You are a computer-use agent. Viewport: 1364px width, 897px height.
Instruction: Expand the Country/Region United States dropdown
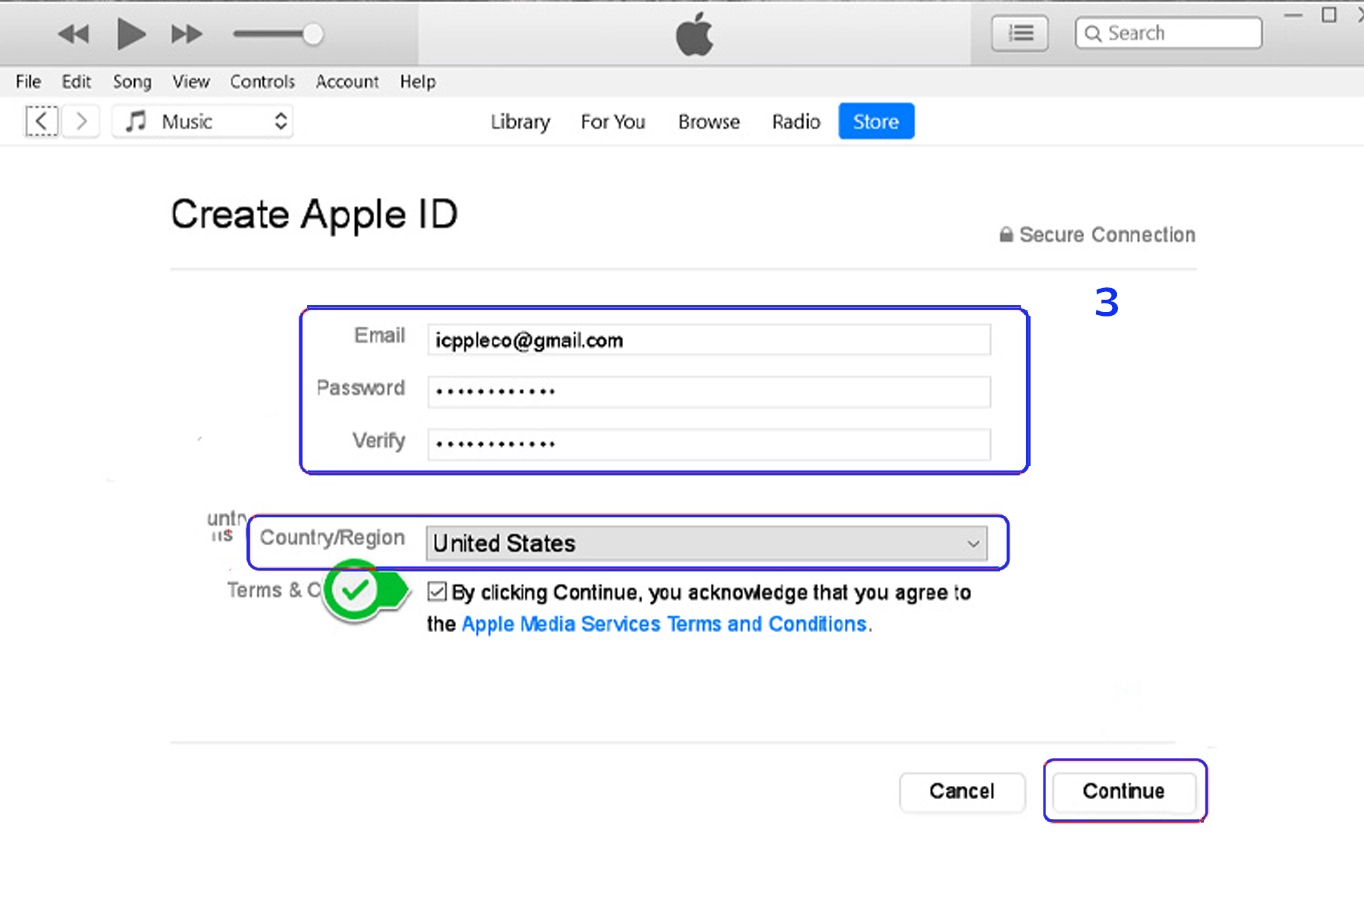pyautogui.click(x=707, y=543)
